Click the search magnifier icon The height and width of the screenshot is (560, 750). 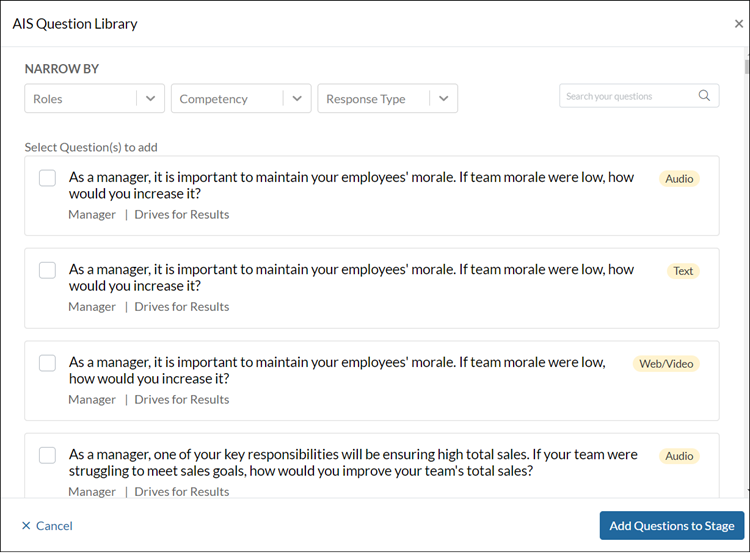[x=704, y=96]
